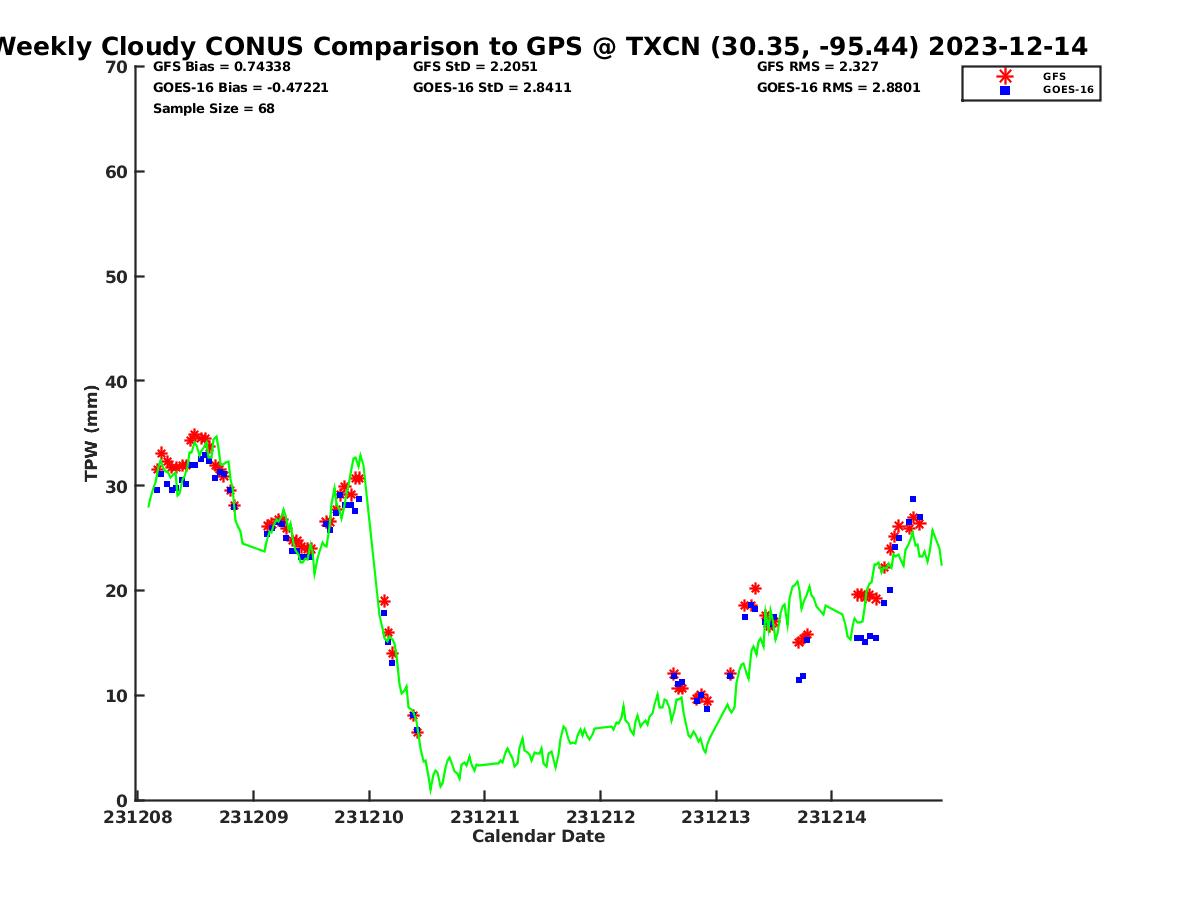The image size is (1200, 900).
Task: Click the y-axis tick label 0
Action: [123, 800]
